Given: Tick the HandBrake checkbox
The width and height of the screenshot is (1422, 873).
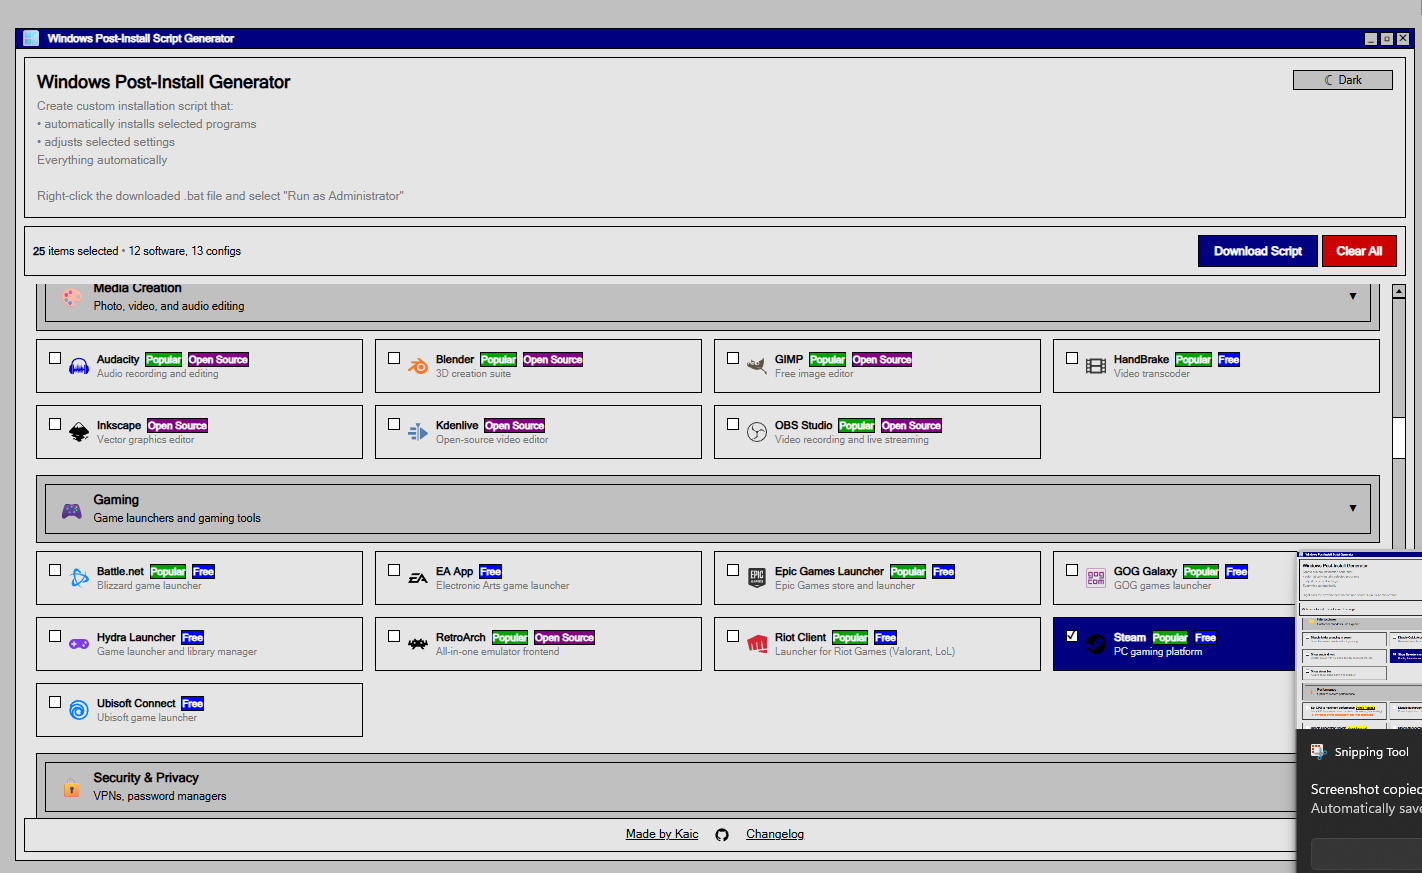Looking at the screenshot, I should [1072, 358].
